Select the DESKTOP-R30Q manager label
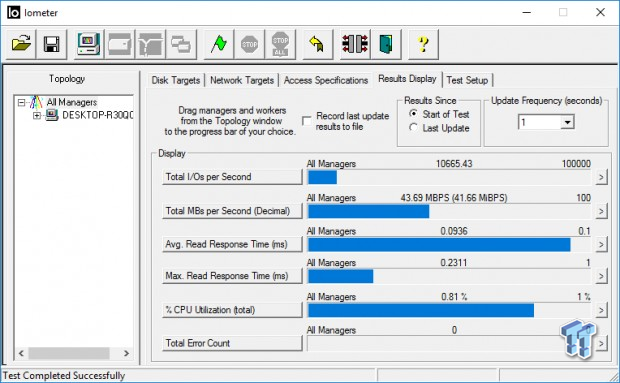This screenshot has height=383, width=620. 98,115
